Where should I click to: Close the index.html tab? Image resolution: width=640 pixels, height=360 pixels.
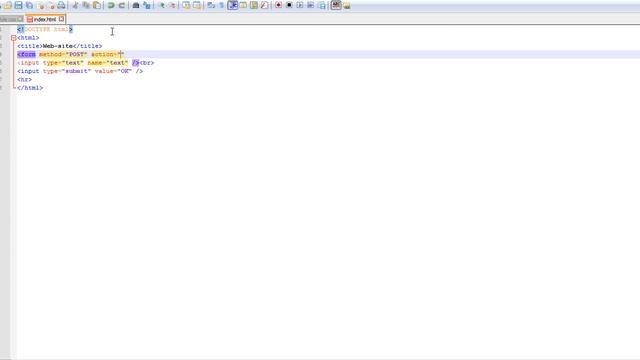point(61,19)
